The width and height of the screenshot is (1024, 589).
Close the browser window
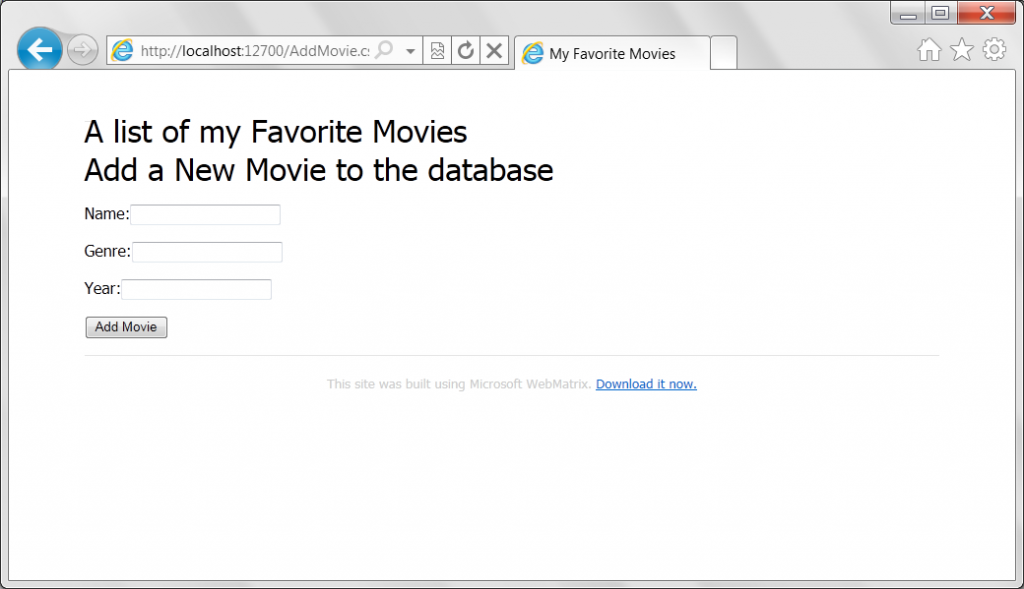pyautogui.click(x=987, y=14)
